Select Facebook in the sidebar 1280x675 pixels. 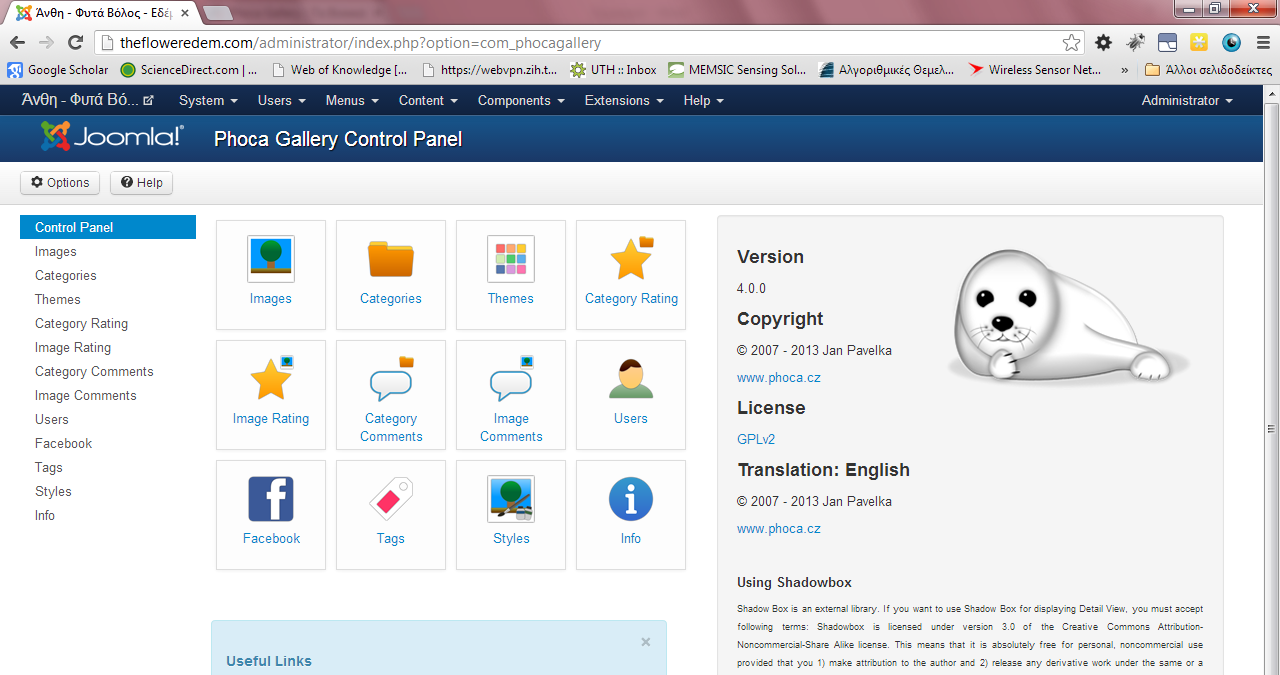click(x=63, y=443)
